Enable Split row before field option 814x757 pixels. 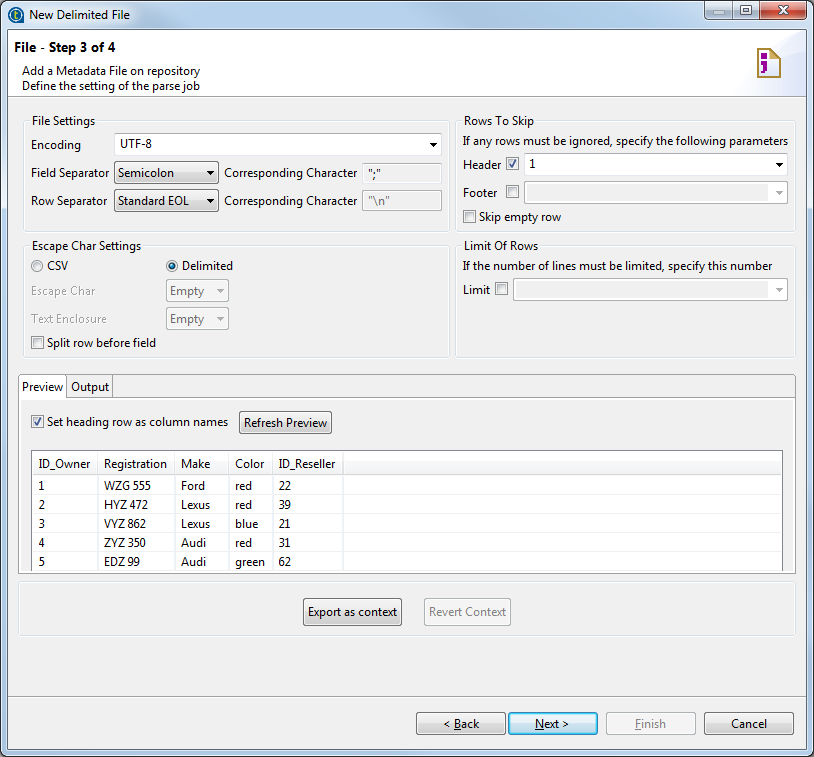[x=38, y=343]
